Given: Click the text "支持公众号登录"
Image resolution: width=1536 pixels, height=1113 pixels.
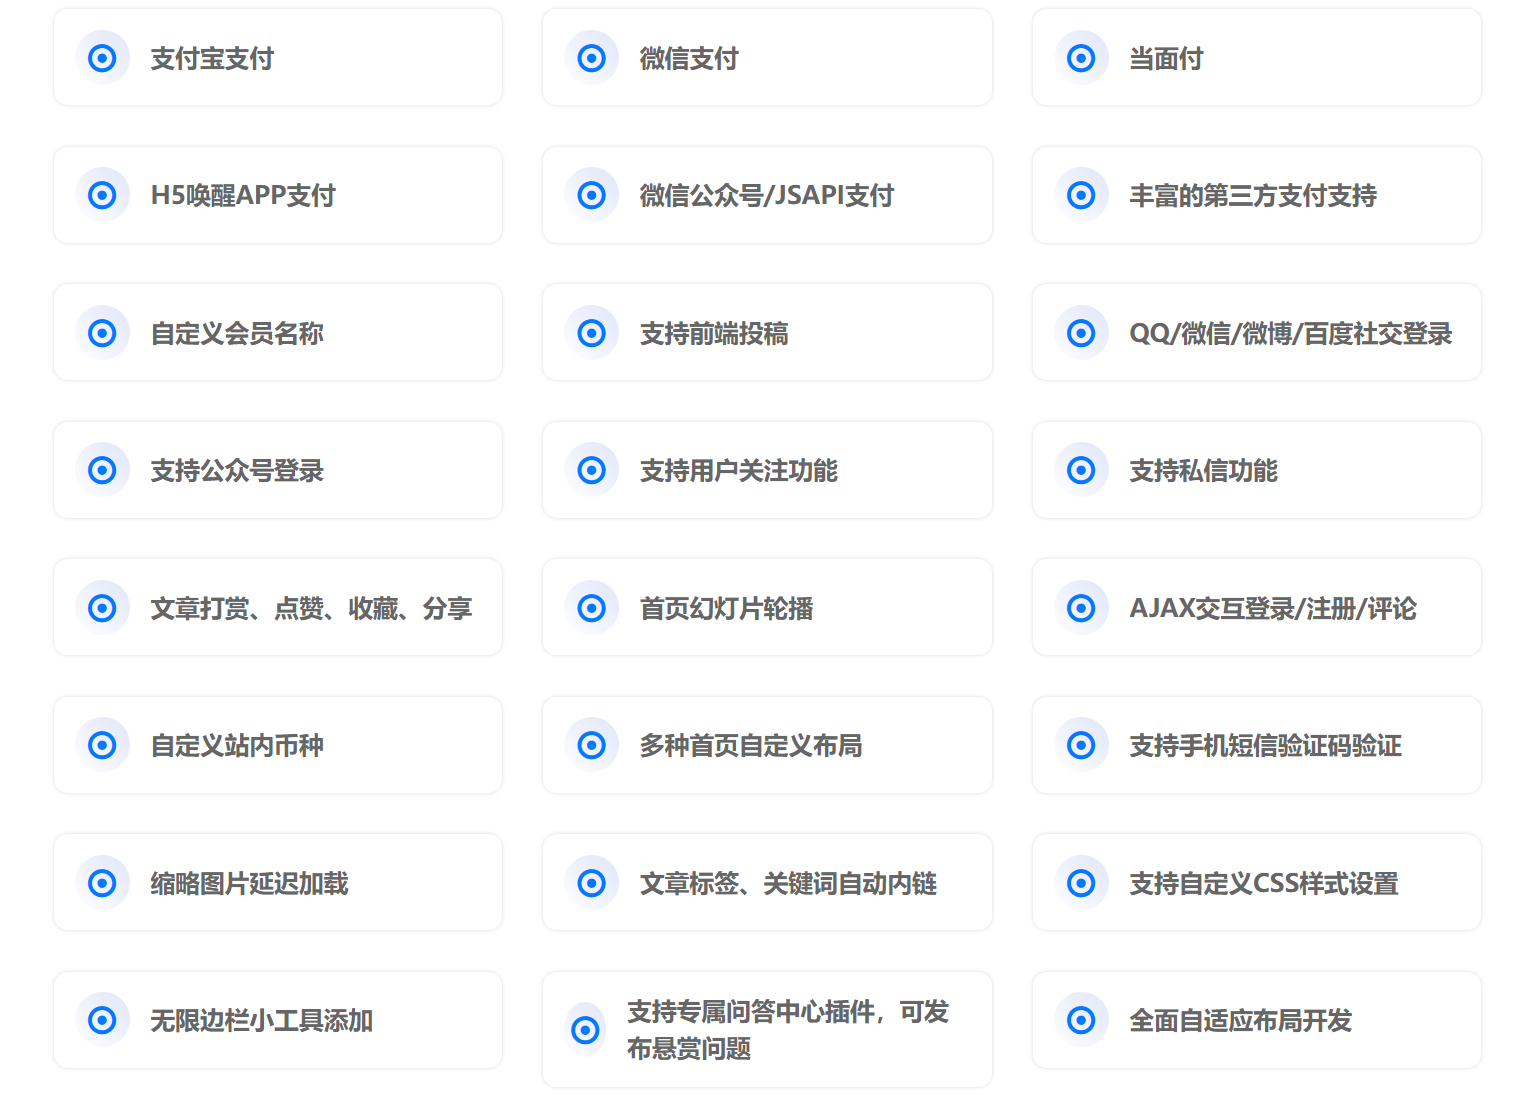Looking at the screenshot, I should pyautogui.click(x=237, y=471).
